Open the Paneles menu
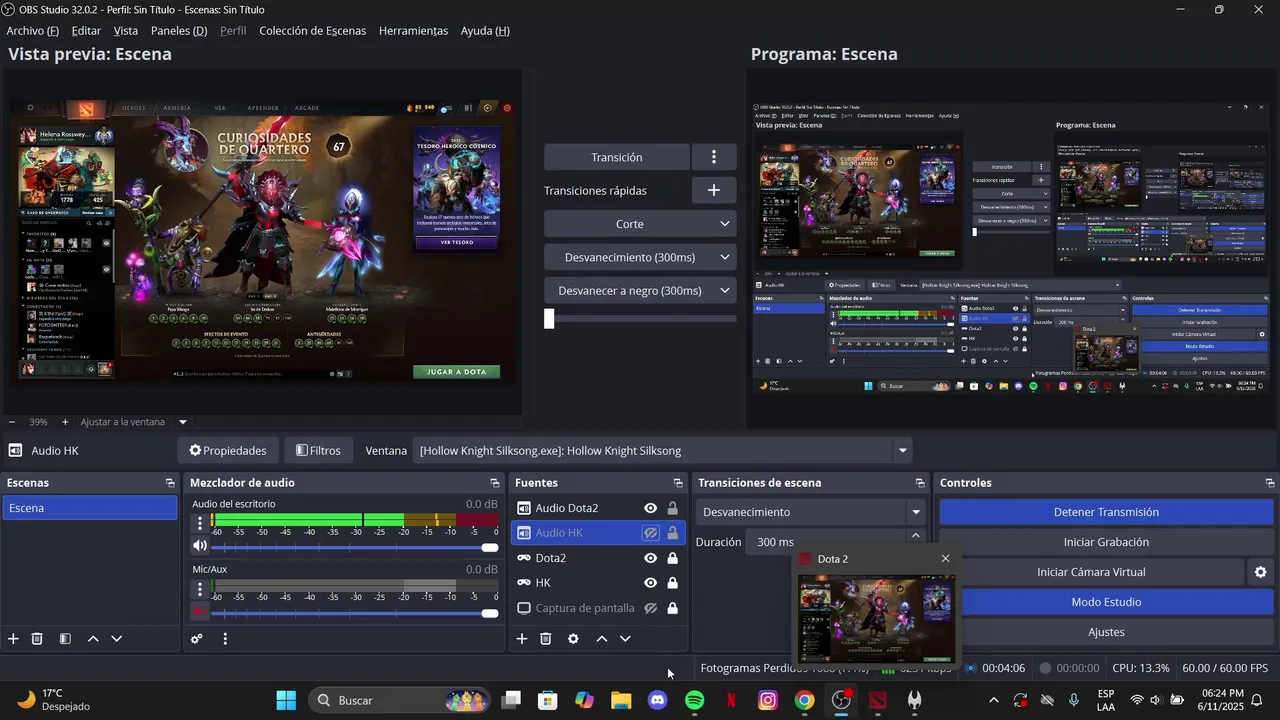The image size is (1280, 720). click(x=179, y=31)
